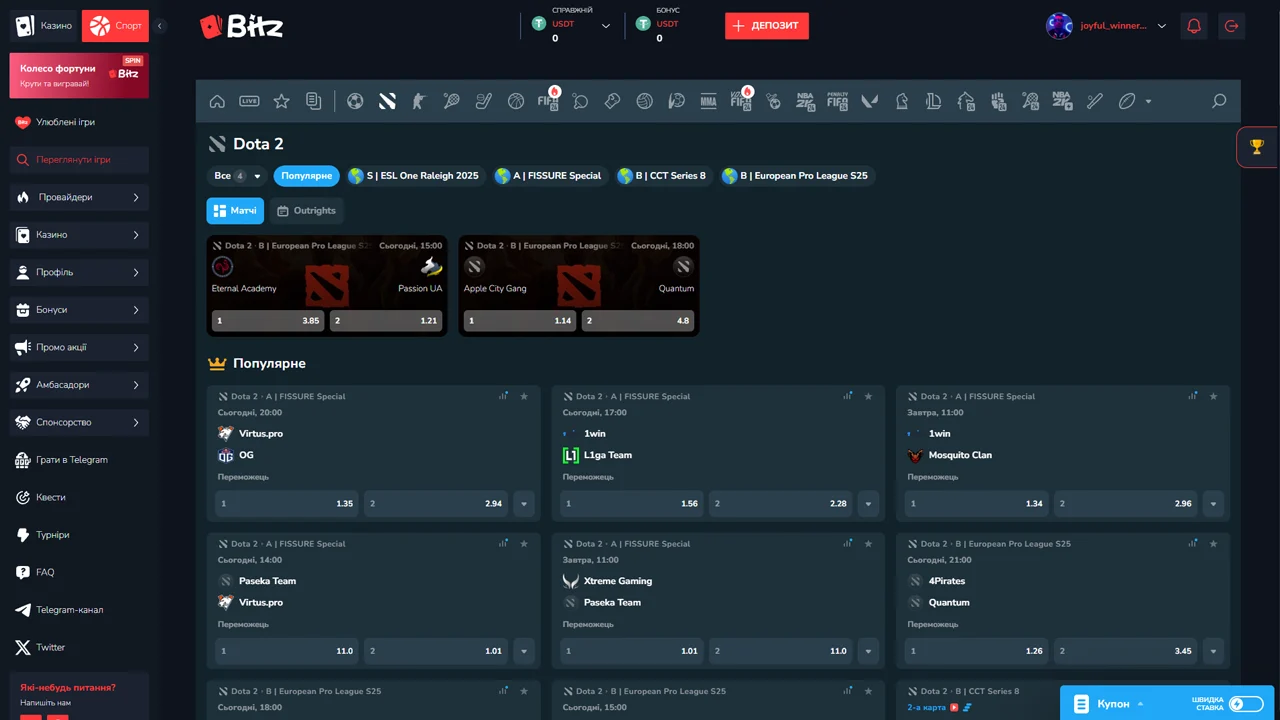The image size is (1280, 720).
Task: Bet on L1ga Team at odds 2.28
Action: tap(780, 504)
